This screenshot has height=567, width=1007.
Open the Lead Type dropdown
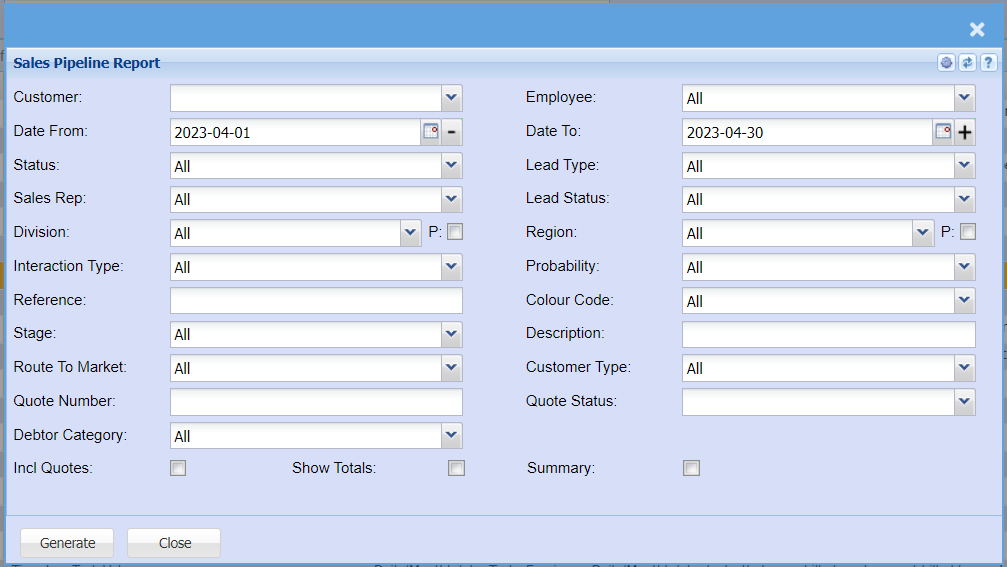[x=964, y=166]
